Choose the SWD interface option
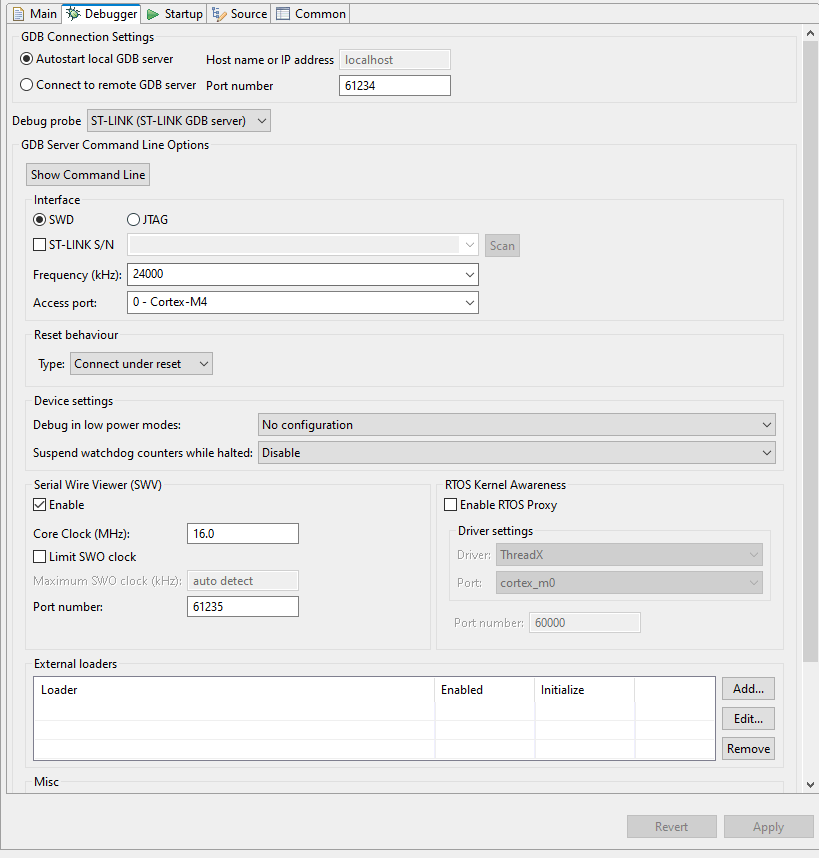Image resolution: width=819 pixels, height=858 pixels. click(53, 219)
